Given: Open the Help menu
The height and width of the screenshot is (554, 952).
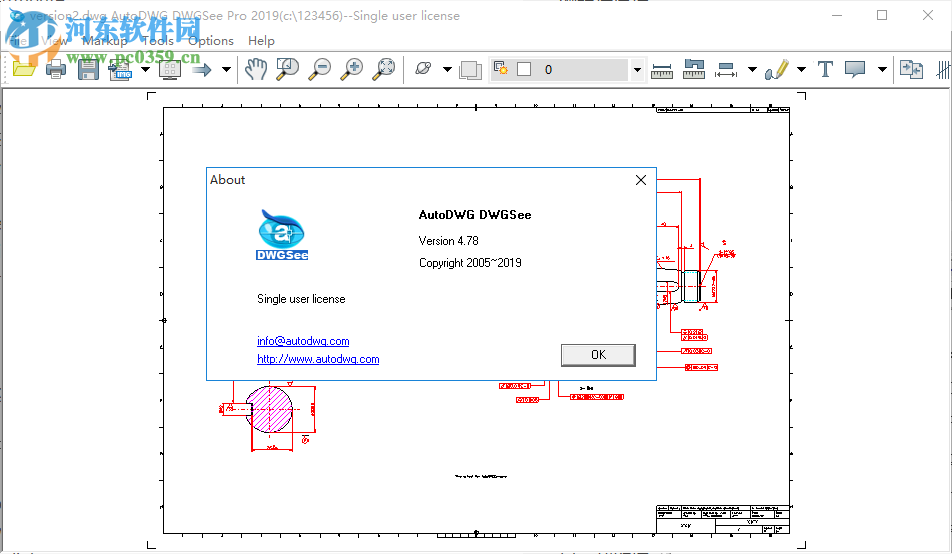Looking at the screenshot, I should click(x=261, y=41).
